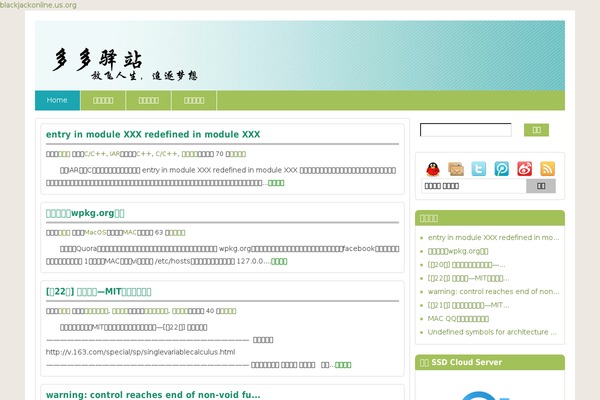Open the red Weibo icon
Screen dimensions: 600x400
525,169
